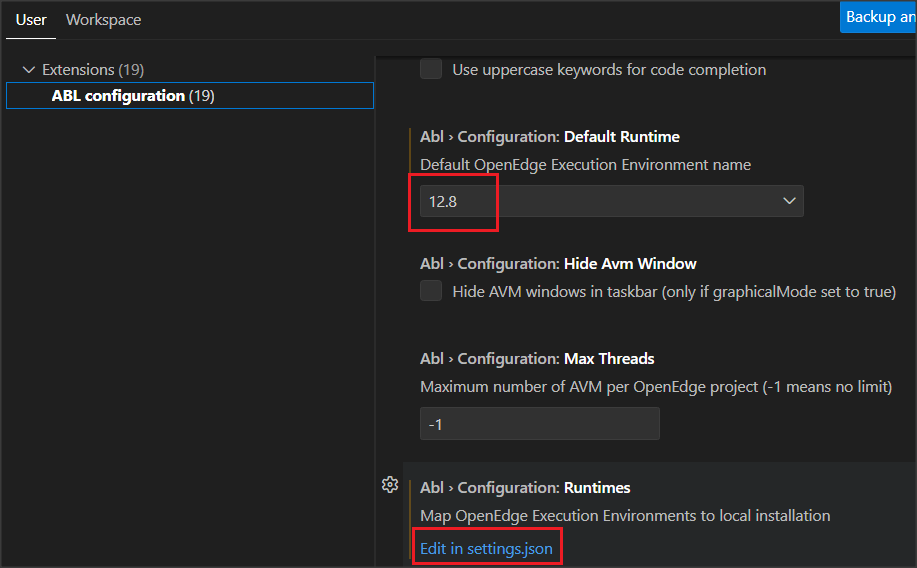The image size is (917, 568).
Task: Click the Hide Avm Window setting title
Action: (558, 264)
